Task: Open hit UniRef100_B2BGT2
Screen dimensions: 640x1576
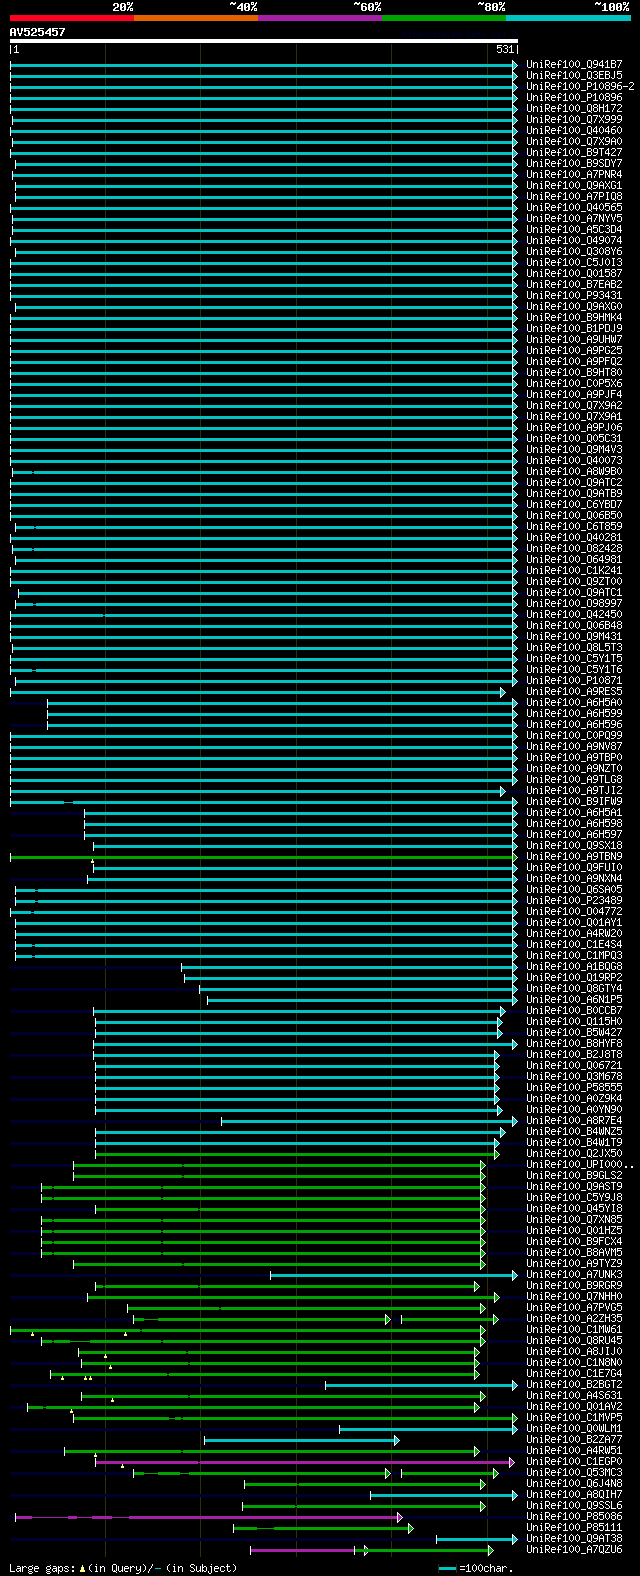Action: pyautogui.click(x=574, y=1384)
